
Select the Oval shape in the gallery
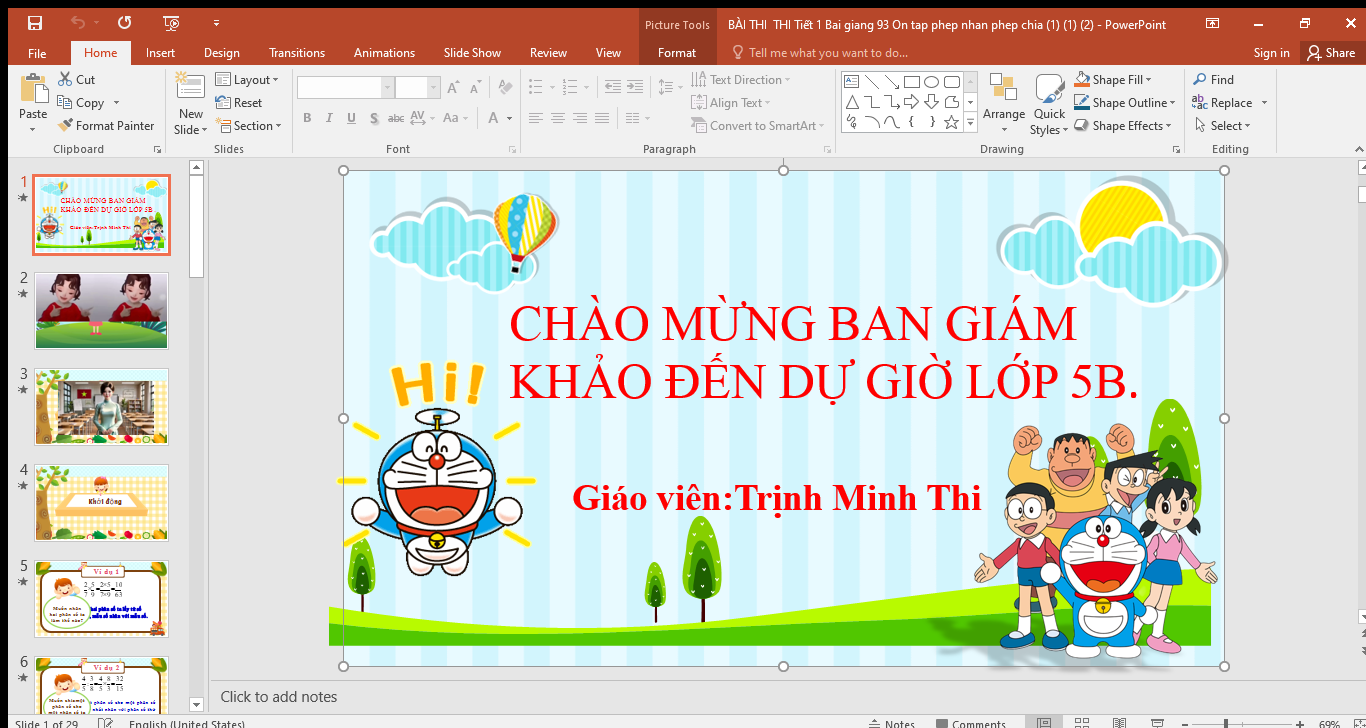point(932,82)
